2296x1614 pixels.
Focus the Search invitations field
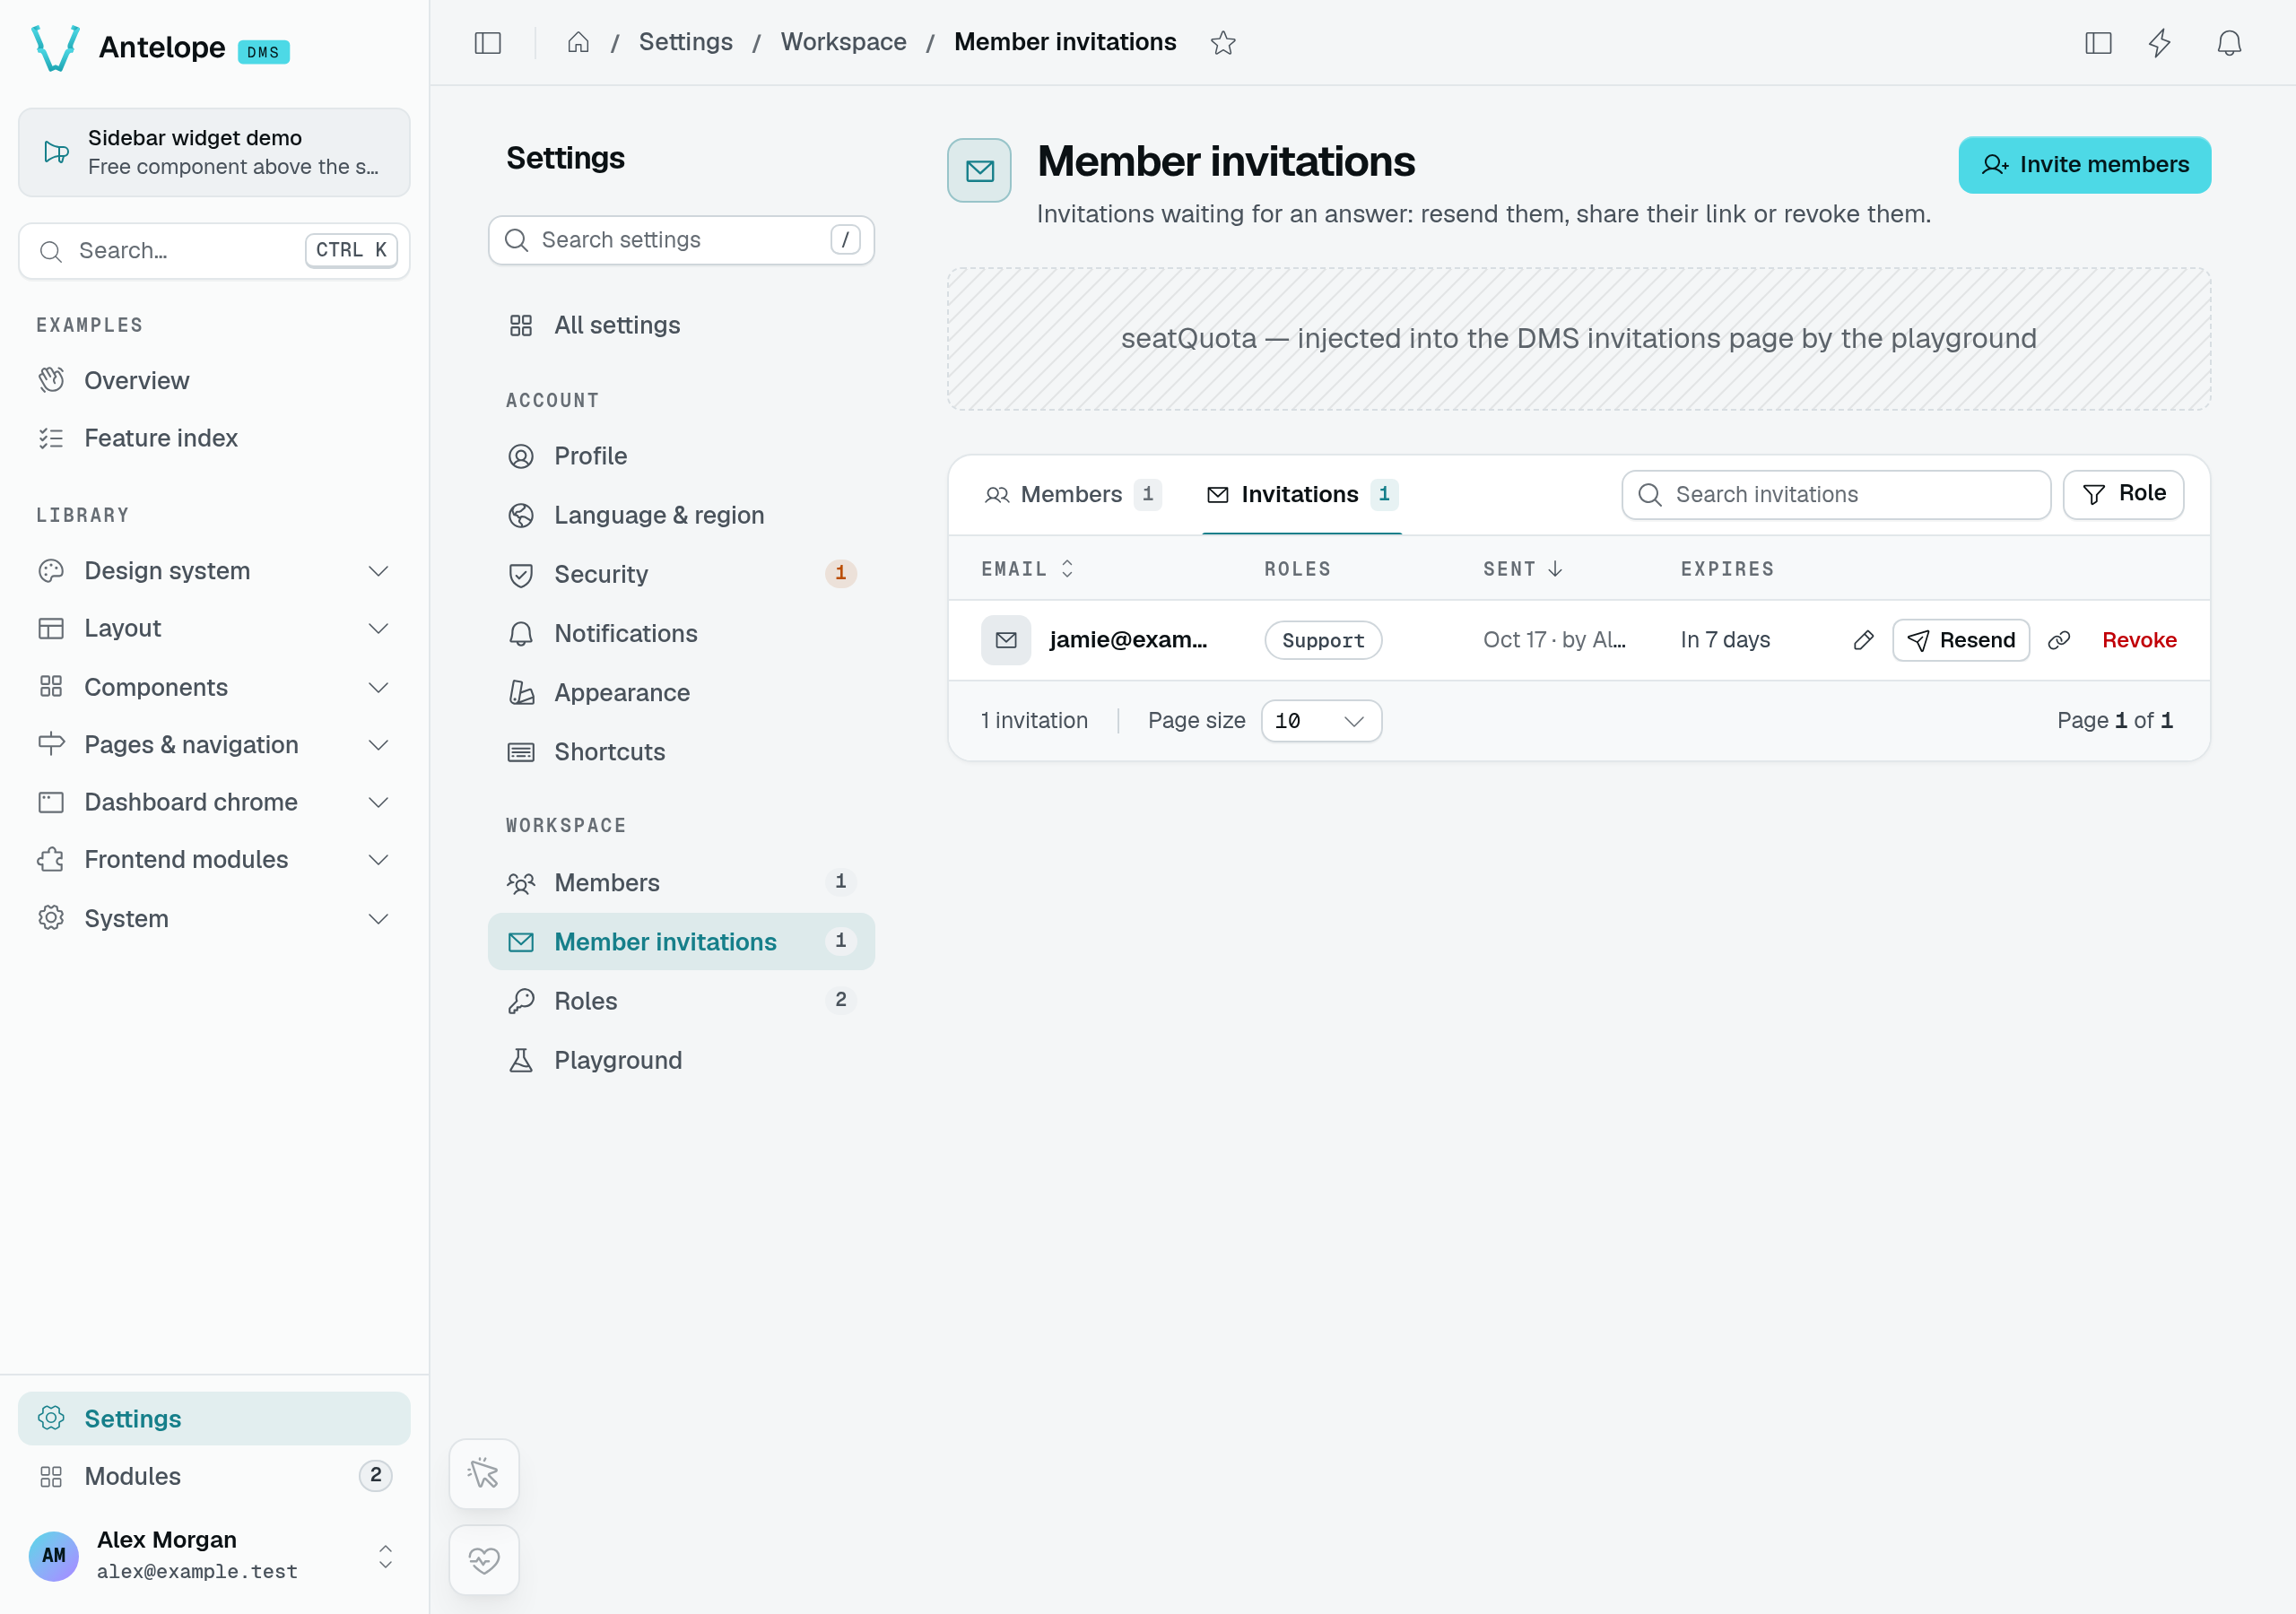tap(1836, 494)
